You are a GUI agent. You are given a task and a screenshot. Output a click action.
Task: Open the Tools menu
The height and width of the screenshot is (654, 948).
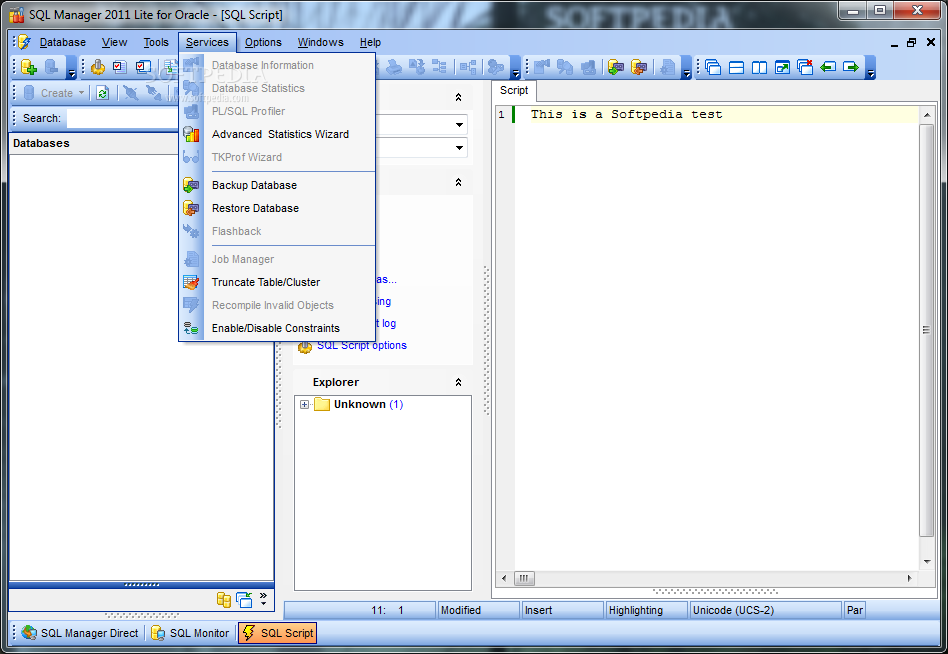[x=156, y=42]
